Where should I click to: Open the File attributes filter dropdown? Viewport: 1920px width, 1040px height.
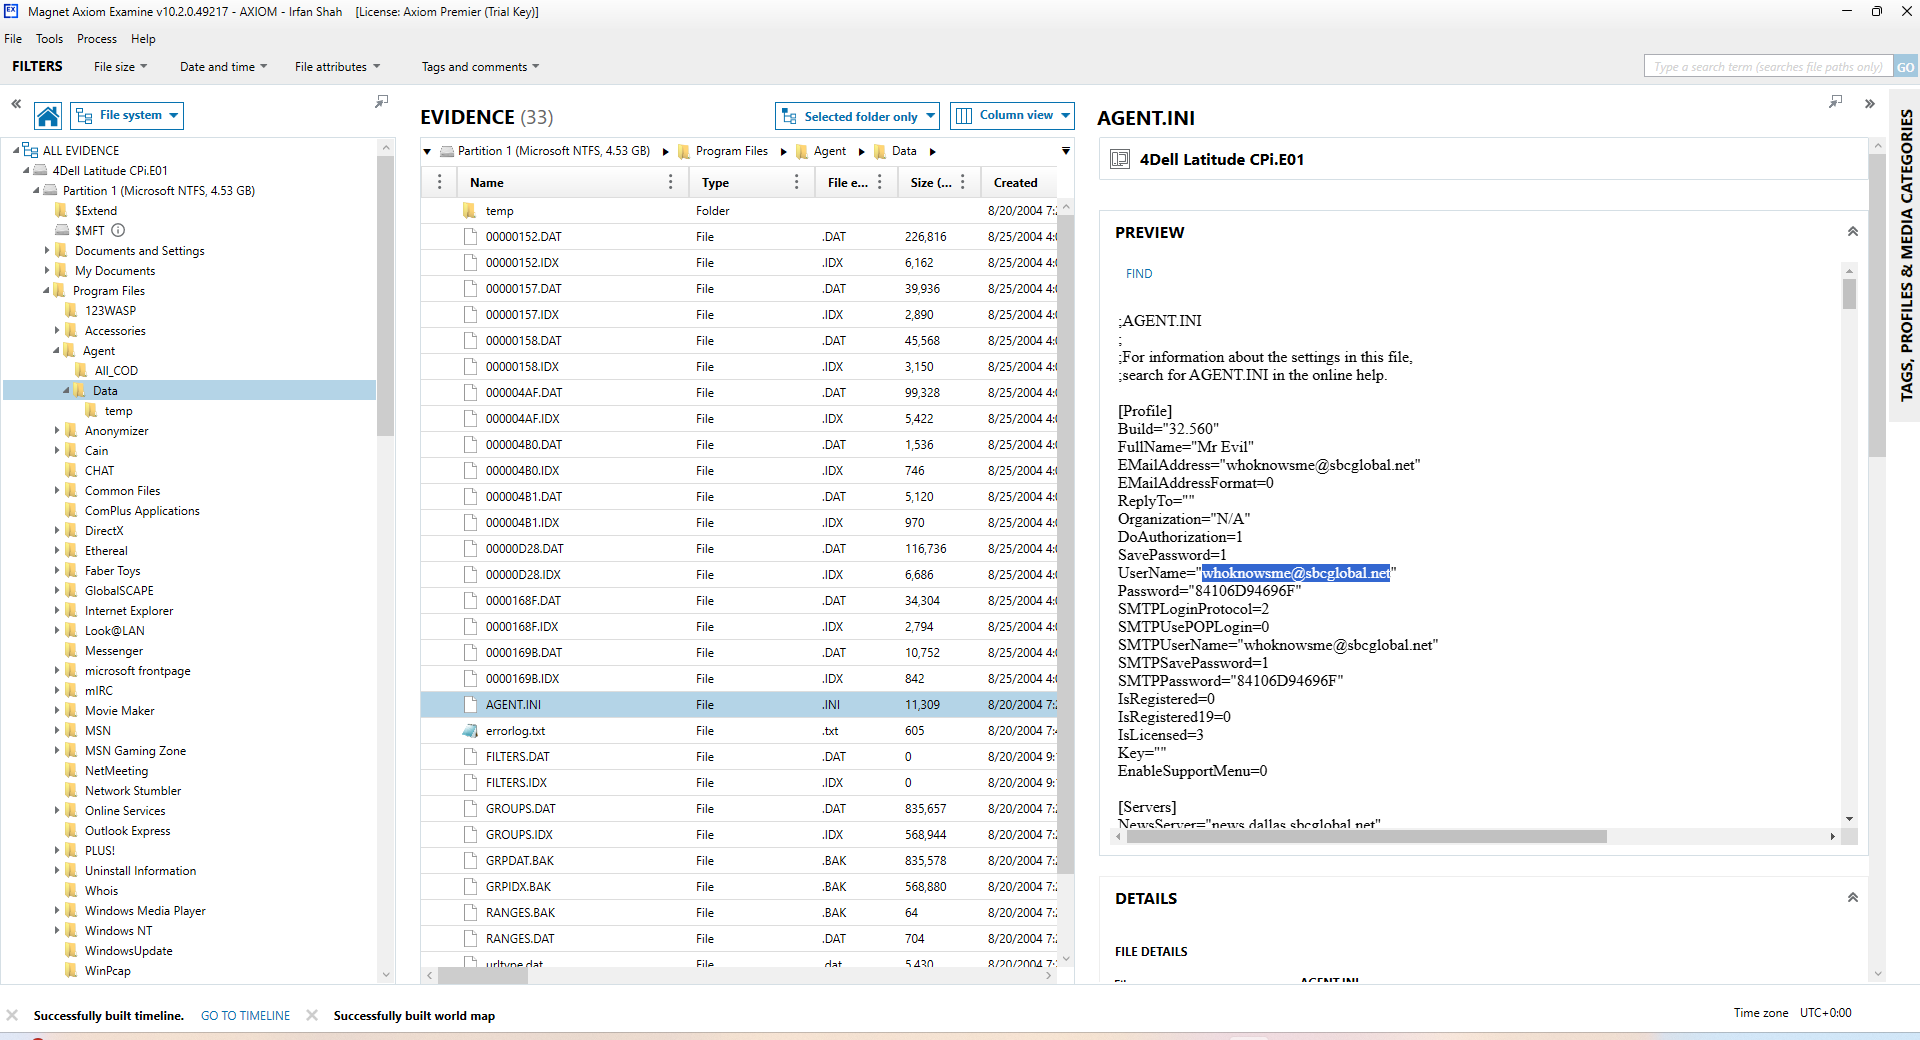coord(337,67)
